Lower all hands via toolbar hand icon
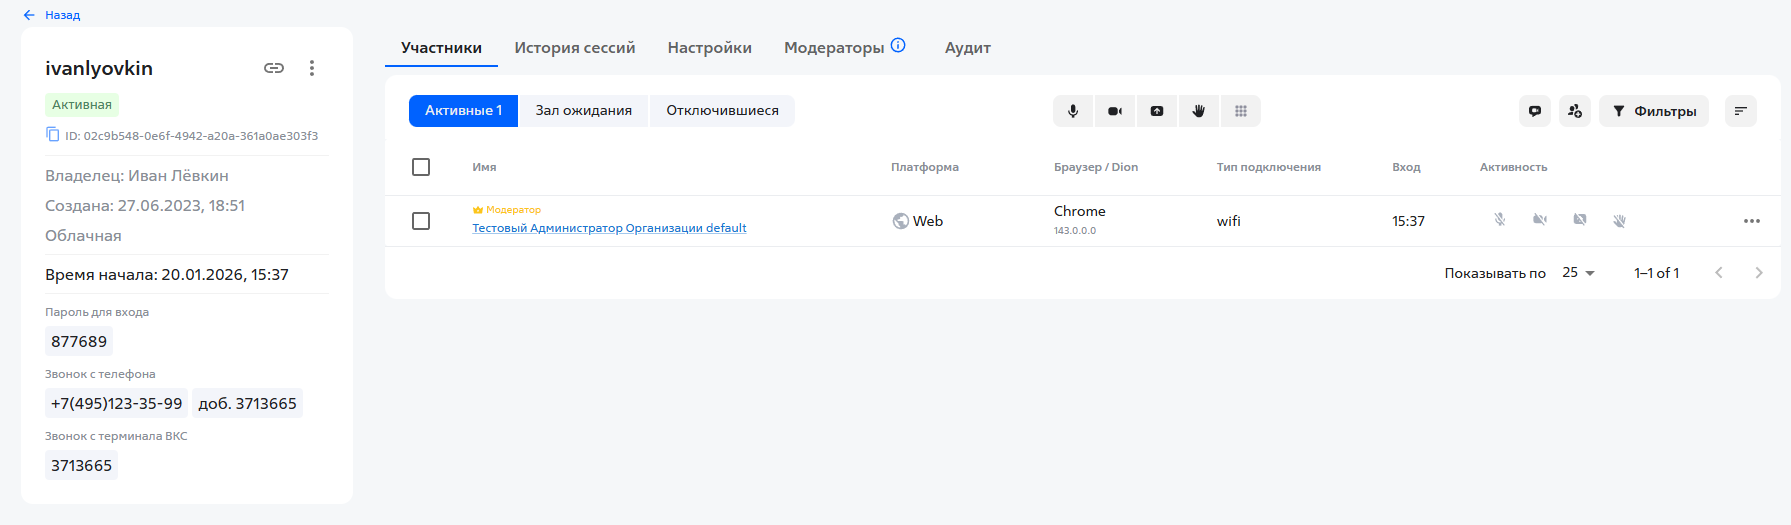 (1199, 111)
